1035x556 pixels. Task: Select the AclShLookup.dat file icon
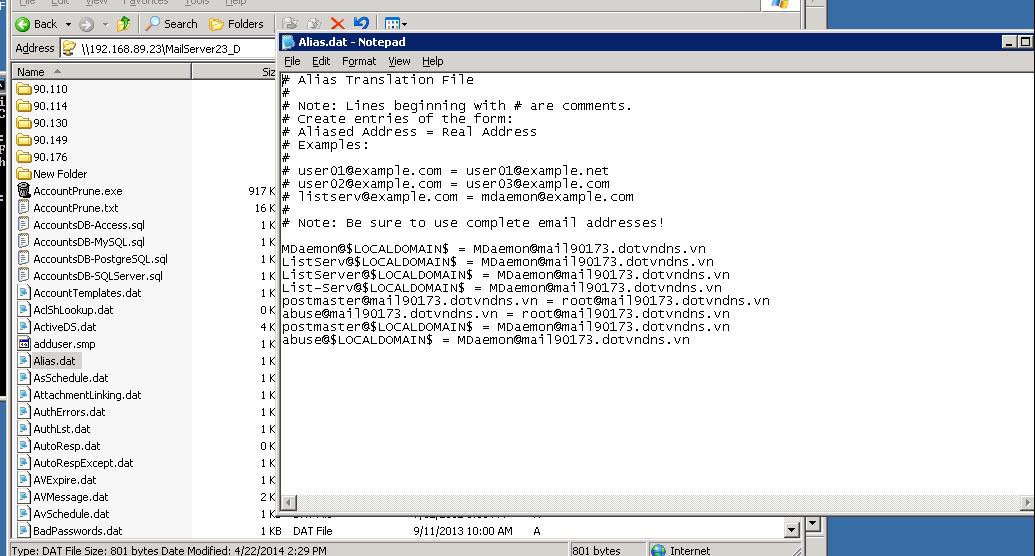coord(24,310)
